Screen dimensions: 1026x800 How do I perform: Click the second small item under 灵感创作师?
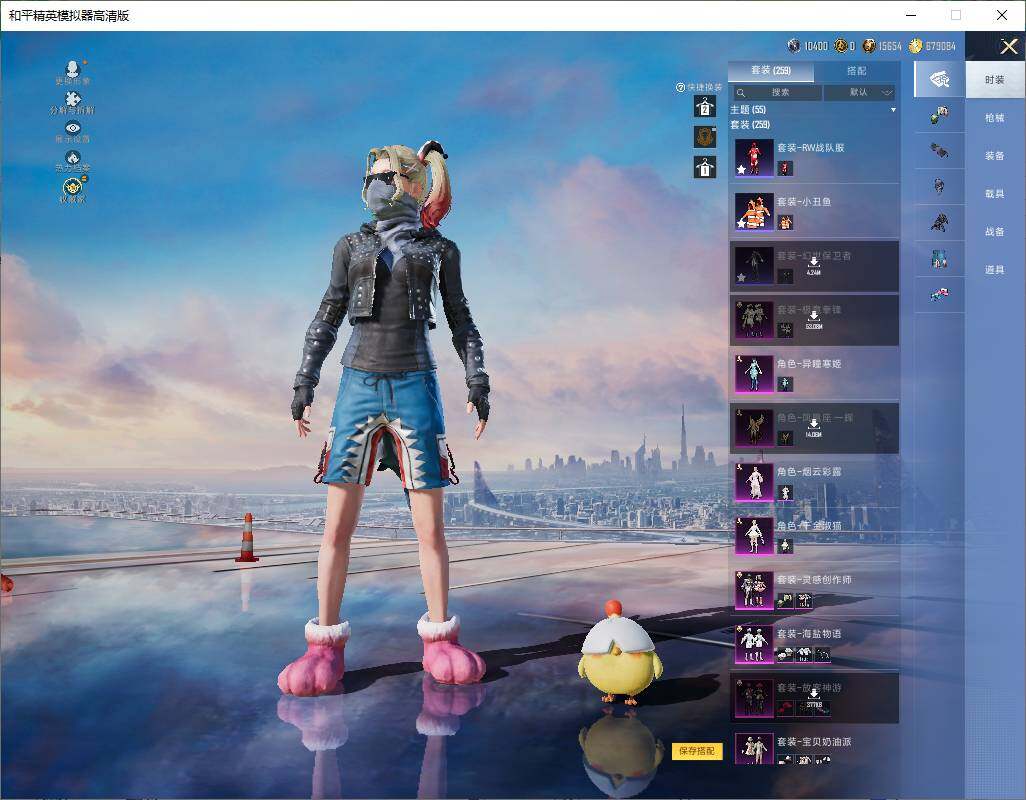tap(804, 600)
